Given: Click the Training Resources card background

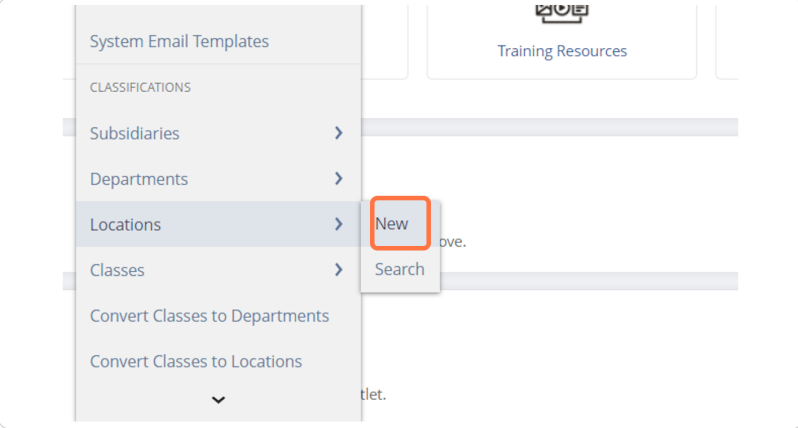Looking at the screenshot, I should 562,42.
